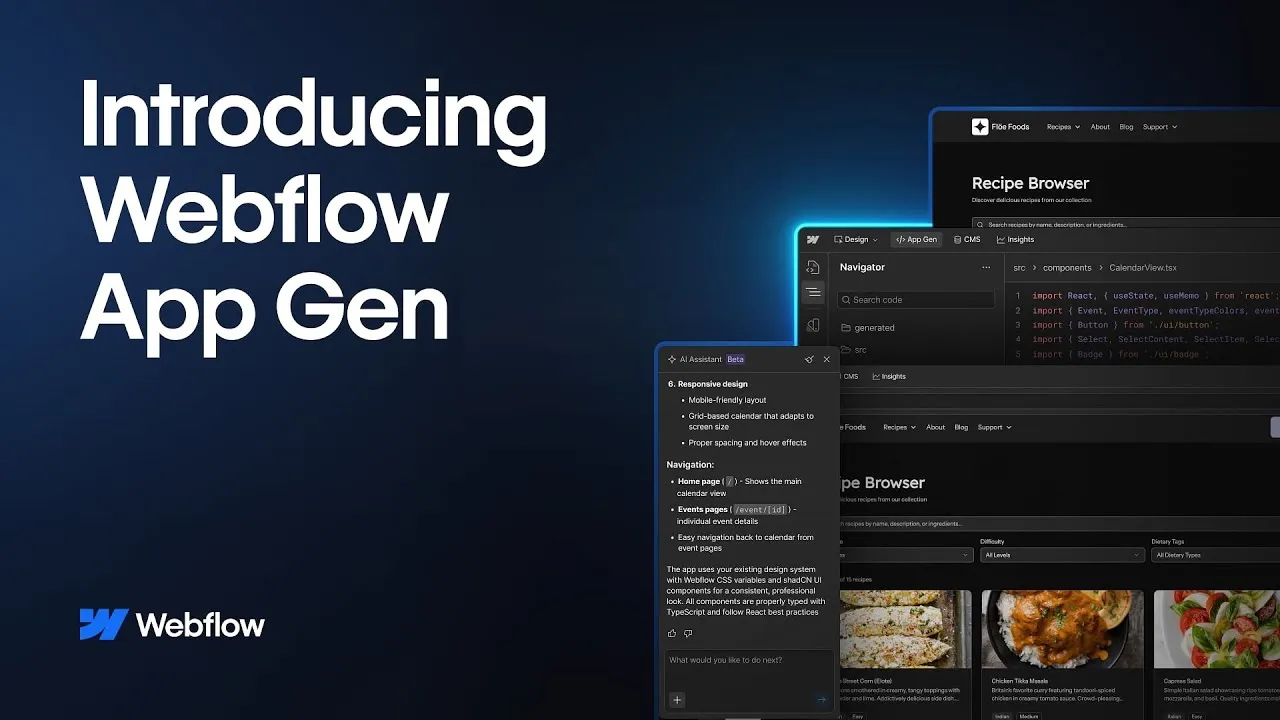
Task: Click the /event/[id] code snippet
Action: [x=760, y=509]
